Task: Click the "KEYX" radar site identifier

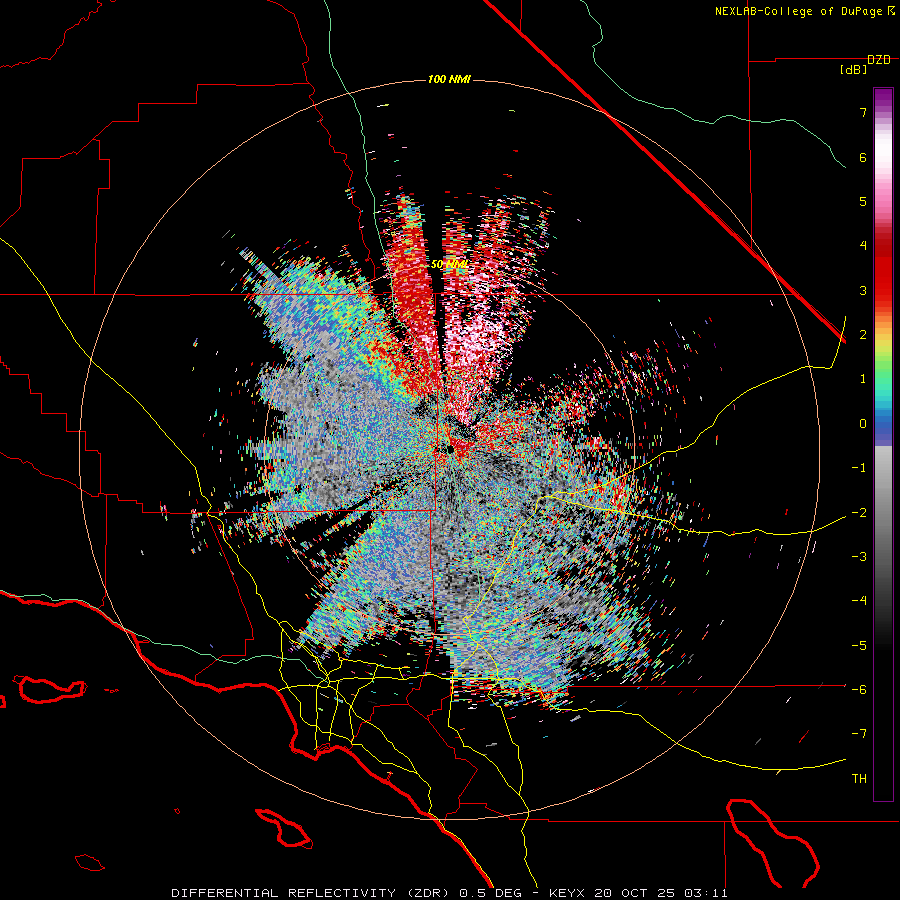Action: 567,893
